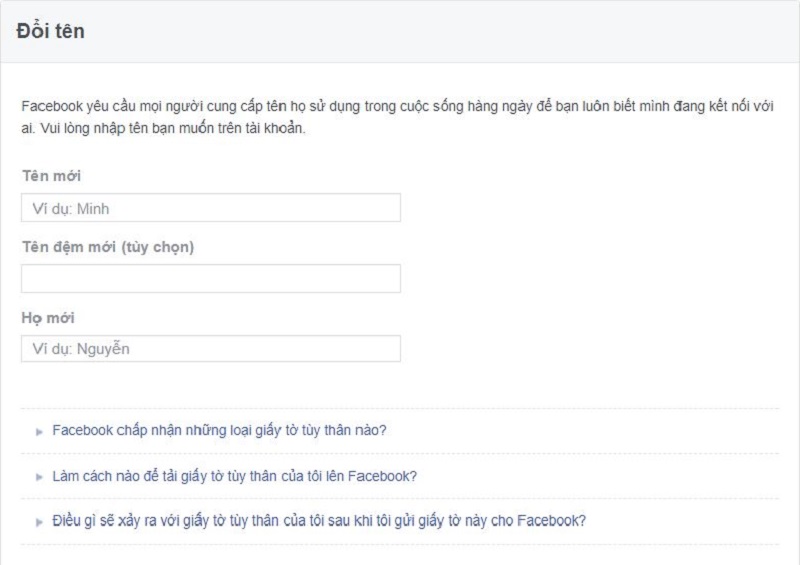Expand 'Facebook chấp nhận những loại giấy tờ tùy thân nào?'
Viewport: 800px width, 565px height.
(219, 430)
